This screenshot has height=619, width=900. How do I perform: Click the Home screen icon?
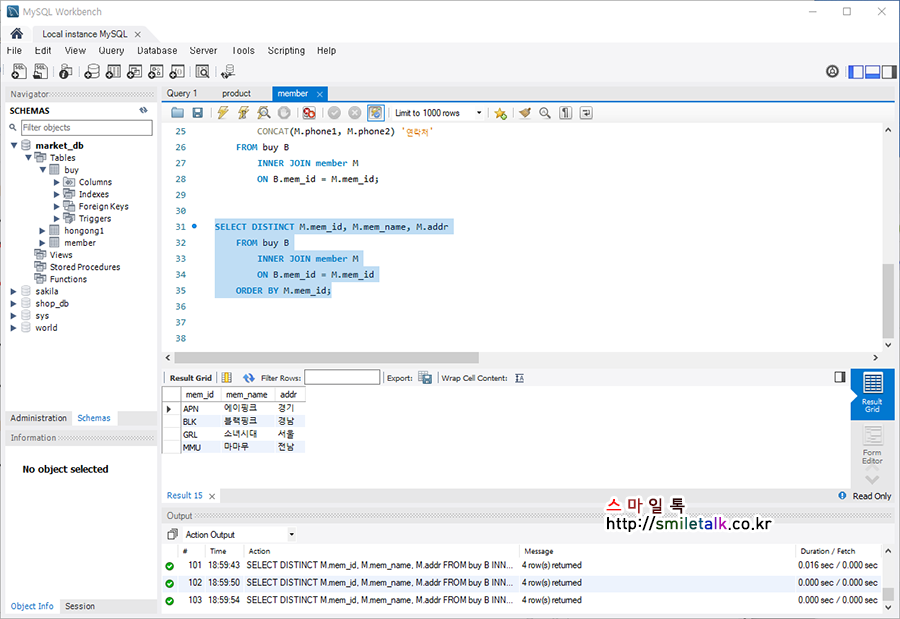pos(17,33)
